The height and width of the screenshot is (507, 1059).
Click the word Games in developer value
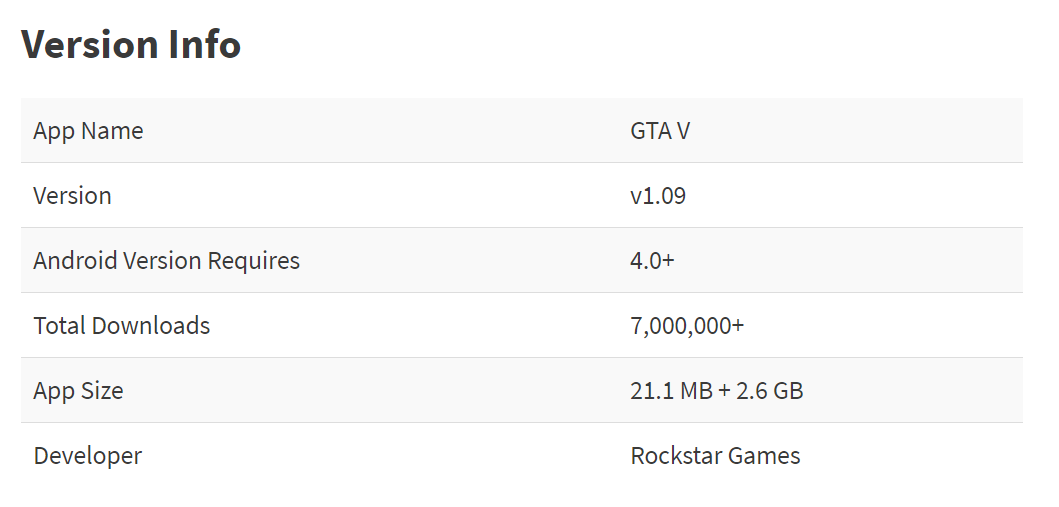click(764, 456)
